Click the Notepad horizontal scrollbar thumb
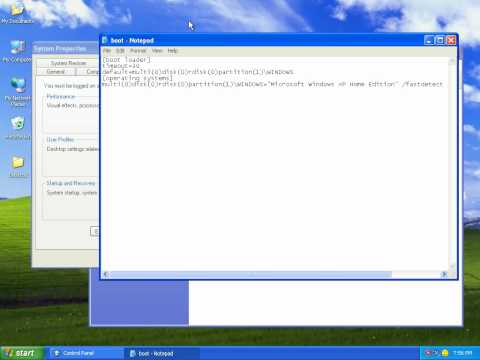Screen dimensions: 480x360 251,274
